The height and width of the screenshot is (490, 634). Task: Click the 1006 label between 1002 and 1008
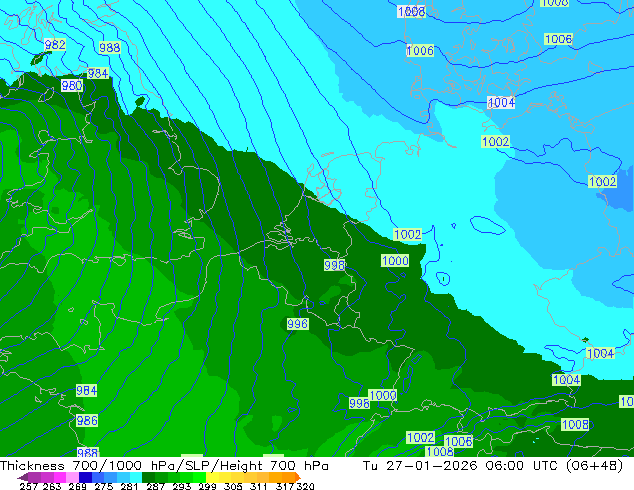458,441
